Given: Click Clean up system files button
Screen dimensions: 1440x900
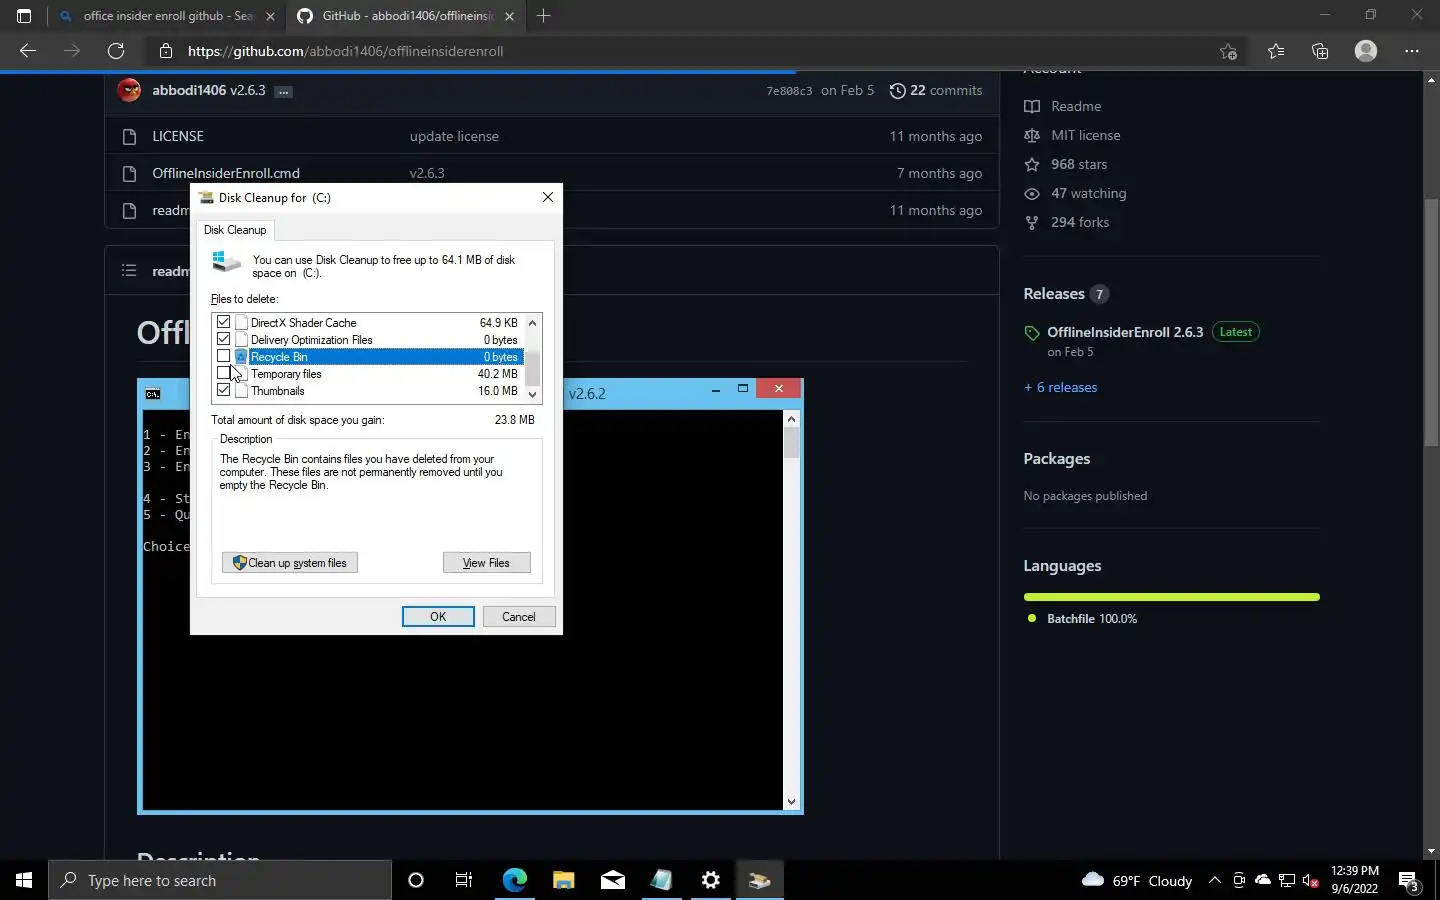Looking at the screenshot, I should click(290, 563).
